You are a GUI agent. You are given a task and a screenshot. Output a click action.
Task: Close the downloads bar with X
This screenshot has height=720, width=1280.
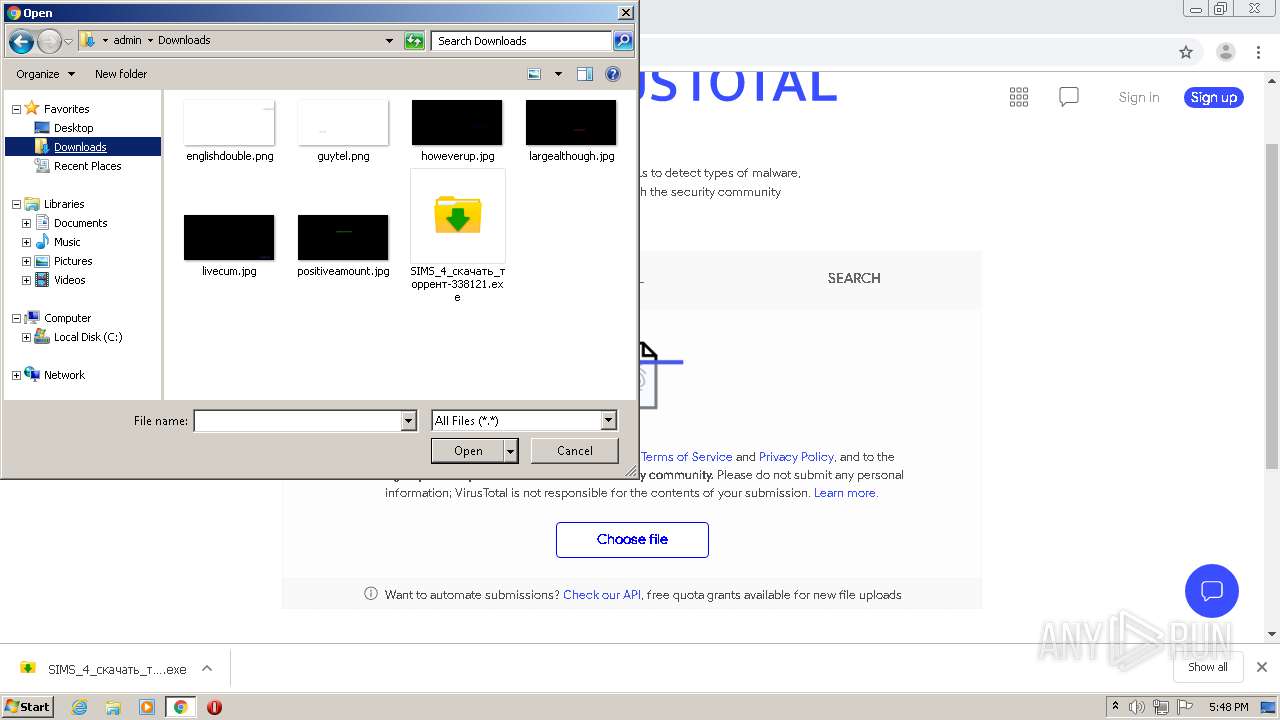click(1262, 667)
